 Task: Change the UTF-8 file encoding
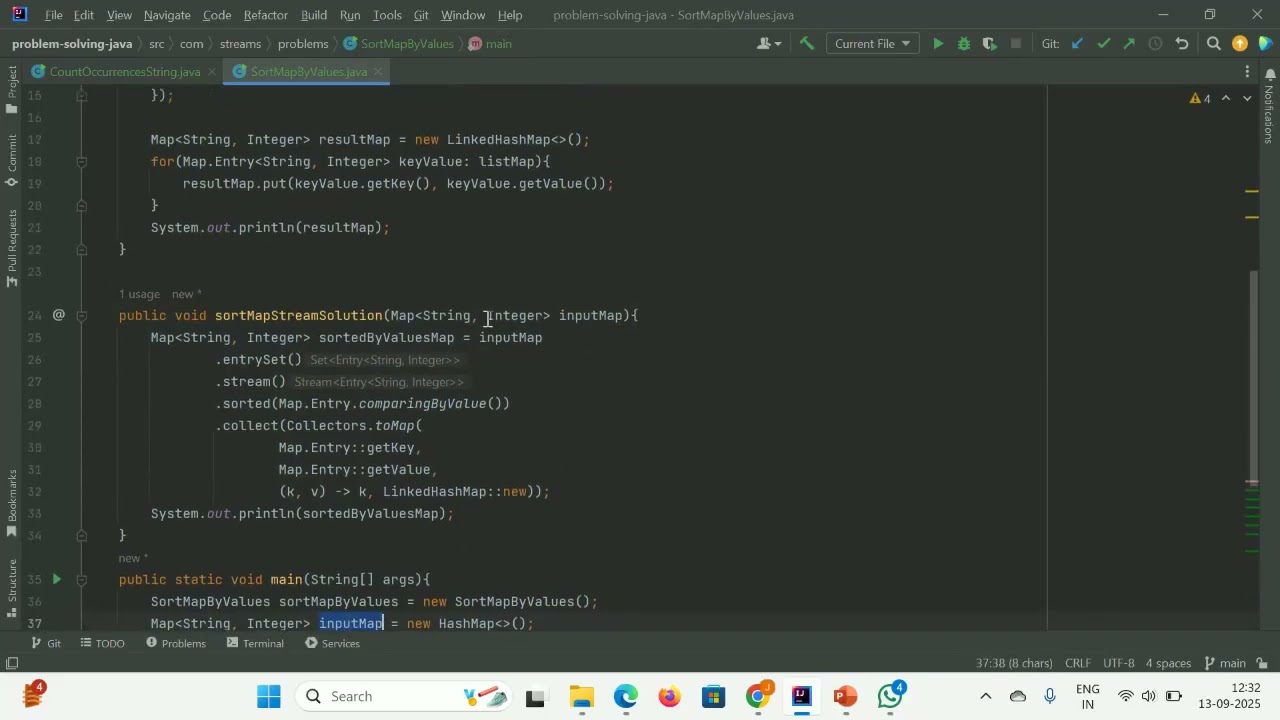(1119, 663)
